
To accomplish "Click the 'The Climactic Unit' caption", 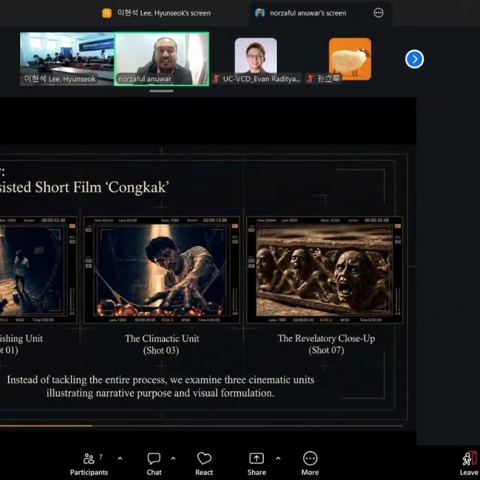I will (x=162, y=338).
